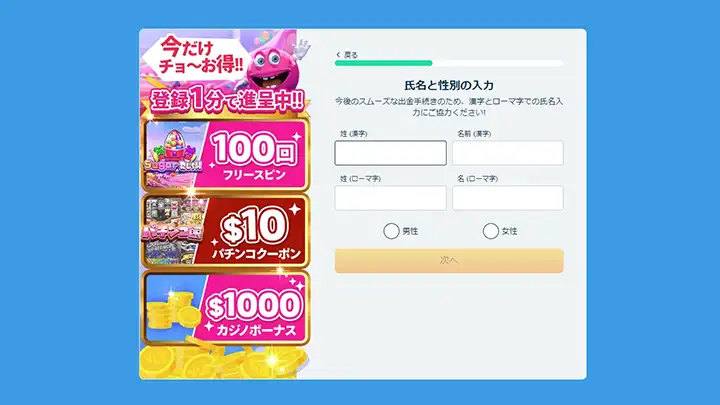Image resolution: width=720 pixels, height=405 pixels.
Task: Focus the 姓 (漢字) input field
Action: (x=390, y=153)
